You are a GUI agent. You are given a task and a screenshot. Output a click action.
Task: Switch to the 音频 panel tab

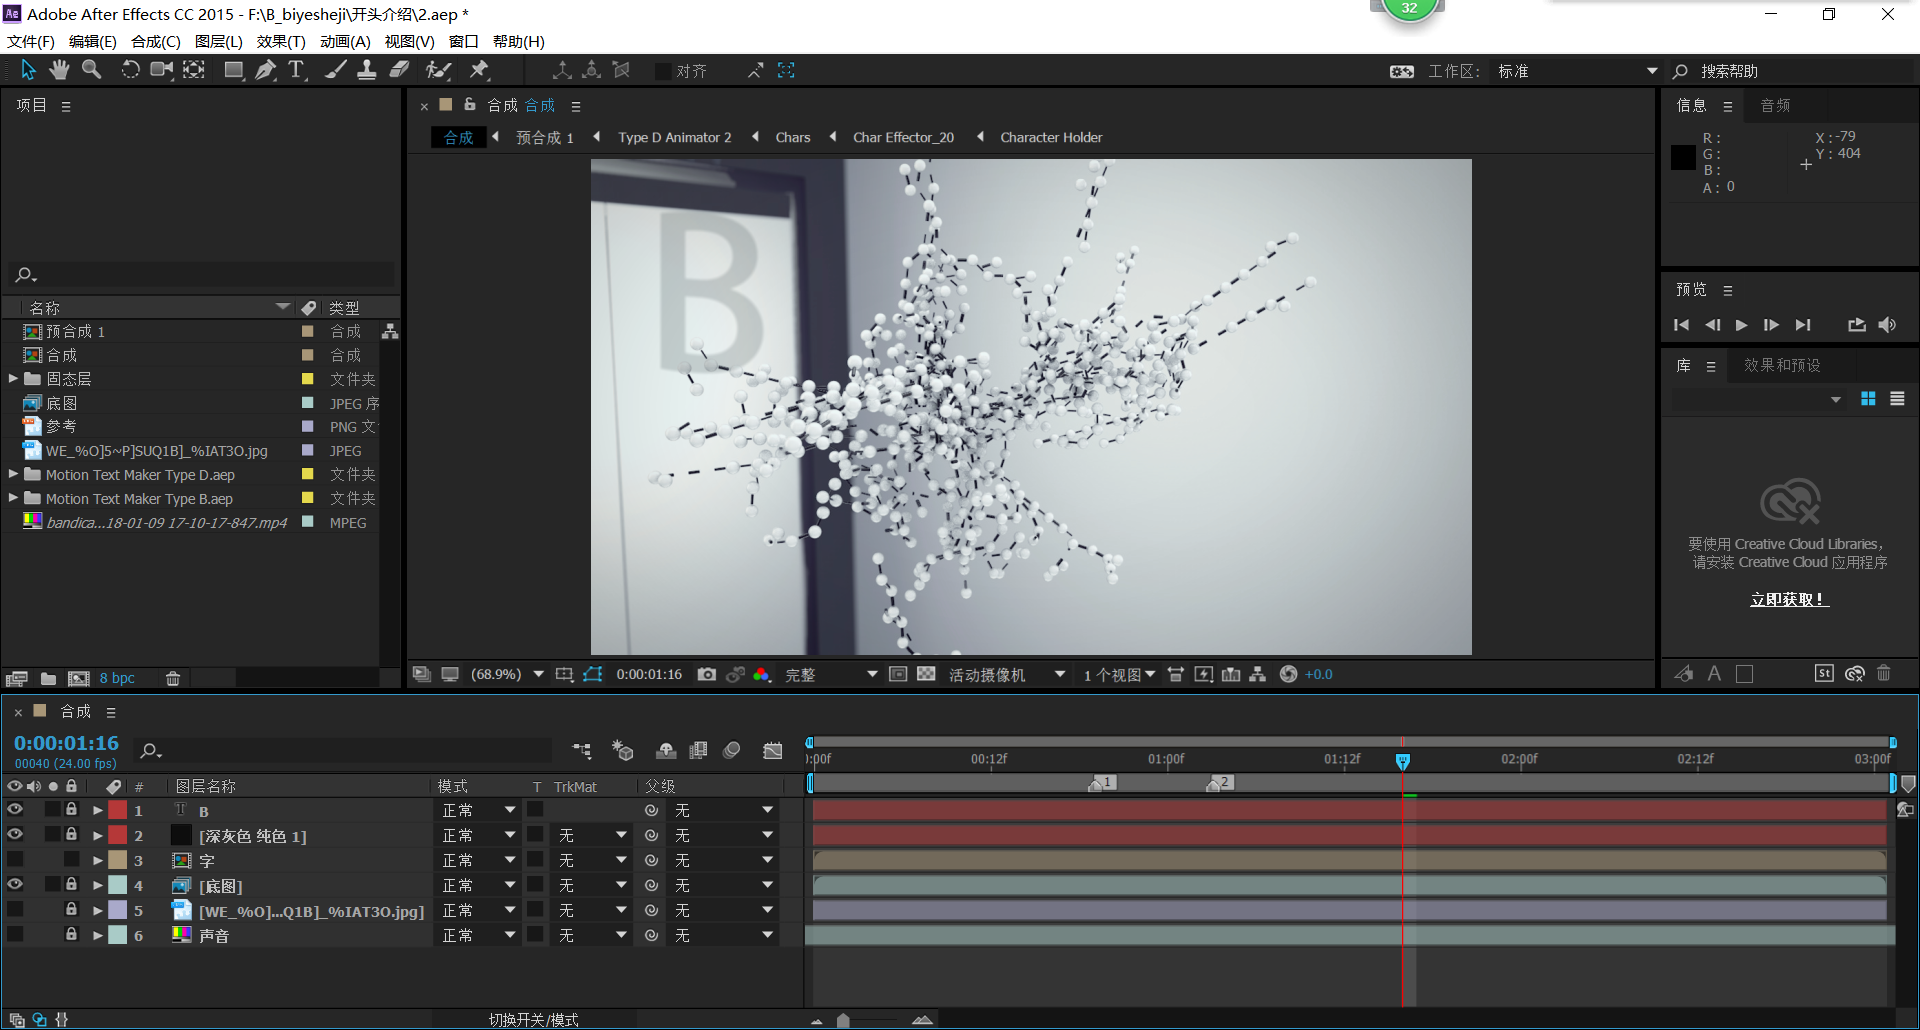[1775, 105]
